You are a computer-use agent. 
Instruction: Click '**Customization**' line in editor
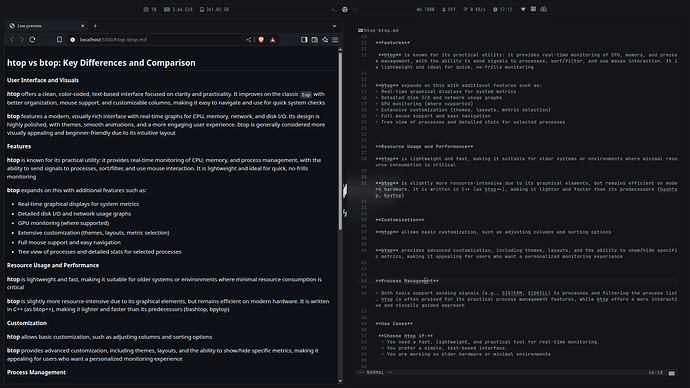point(400,220)
